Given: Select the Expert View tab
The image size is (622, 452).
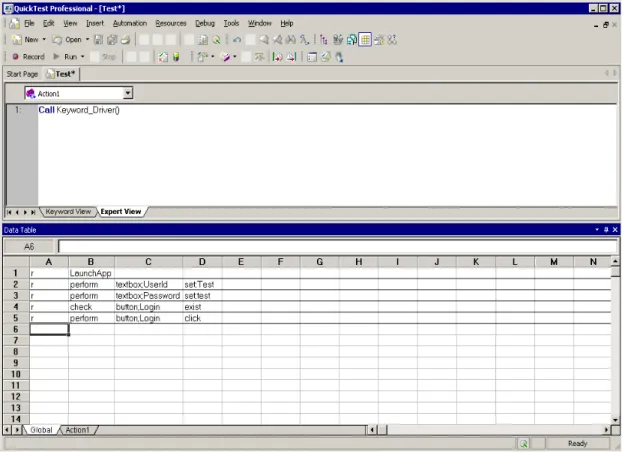Looking at the screenshot, I should pyautogui.click(x=121, y=212).
